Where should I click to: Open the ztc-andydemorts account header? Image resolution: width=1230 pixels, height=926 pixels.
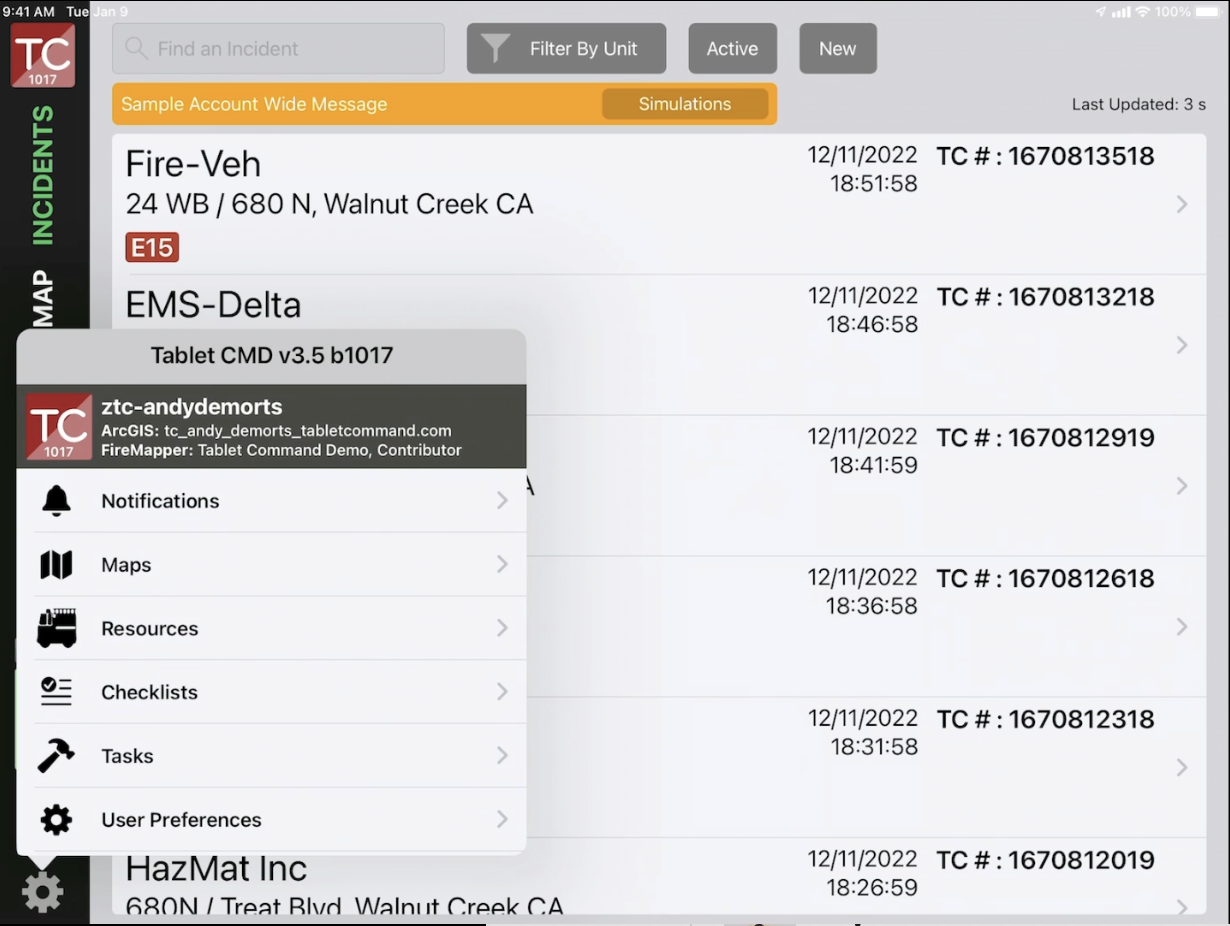click(x=271, y=427)
